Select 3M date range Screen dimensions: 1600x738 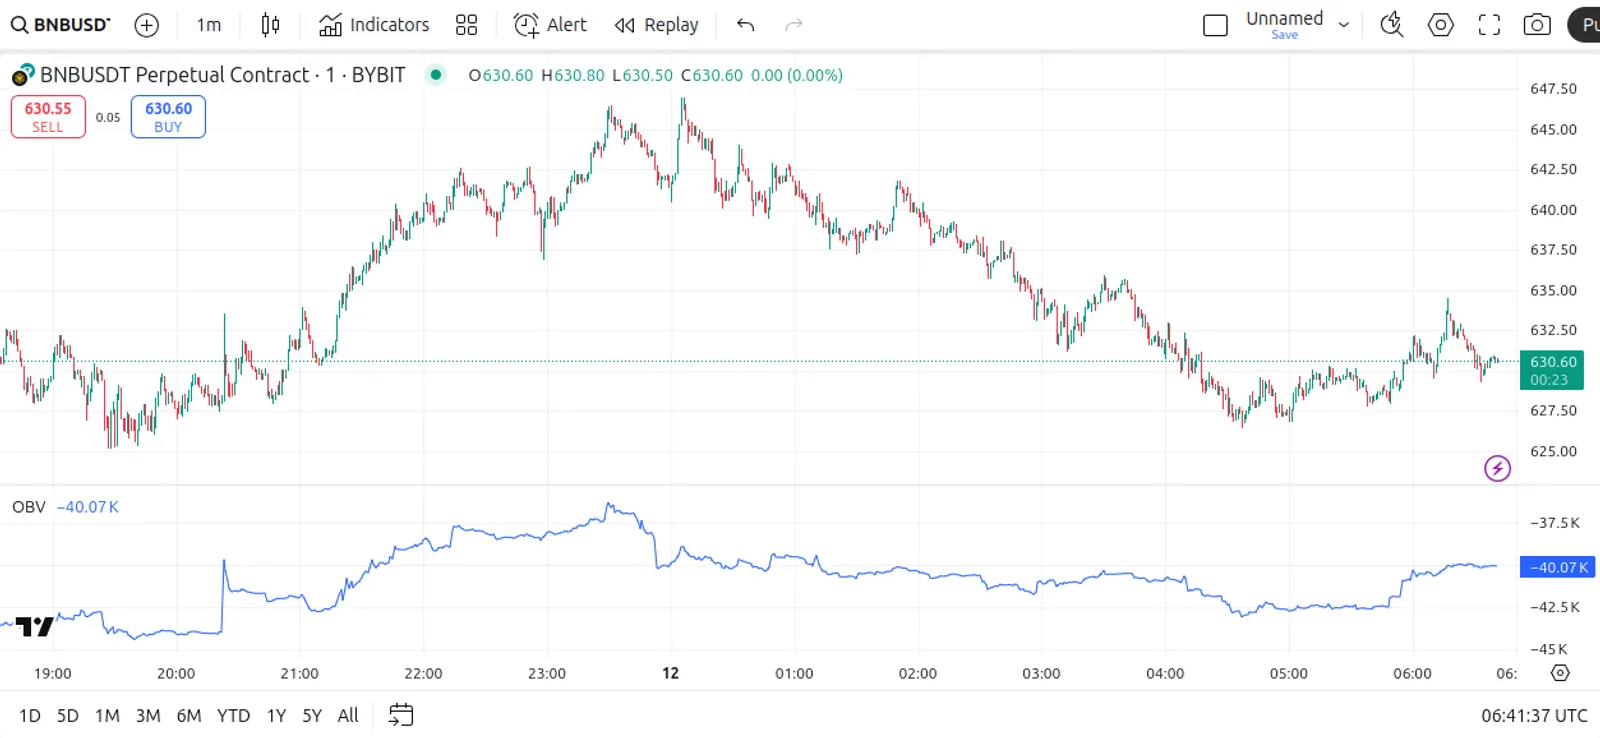tap(148, 716)
